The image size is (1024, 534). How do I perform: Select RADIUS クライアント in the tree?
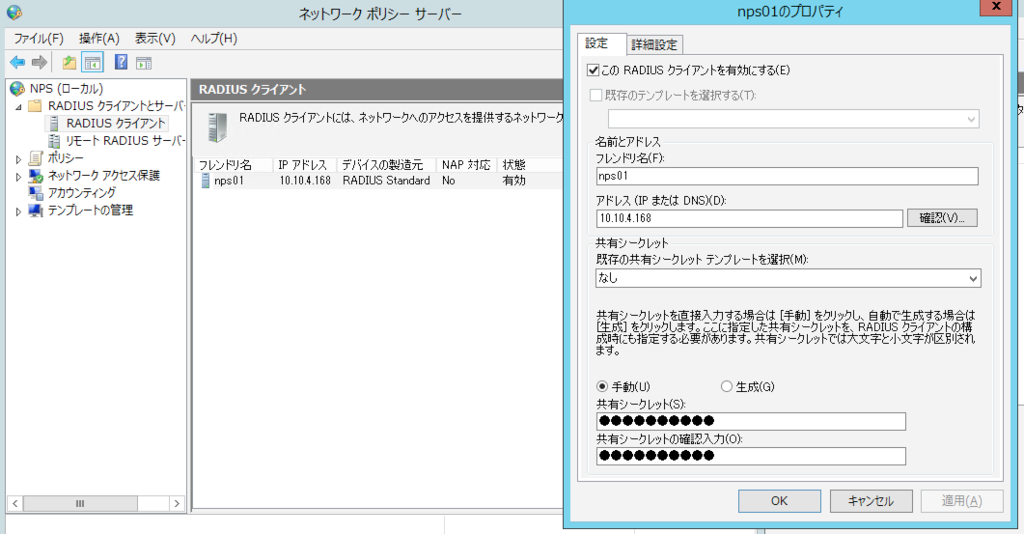coord(116,123)
